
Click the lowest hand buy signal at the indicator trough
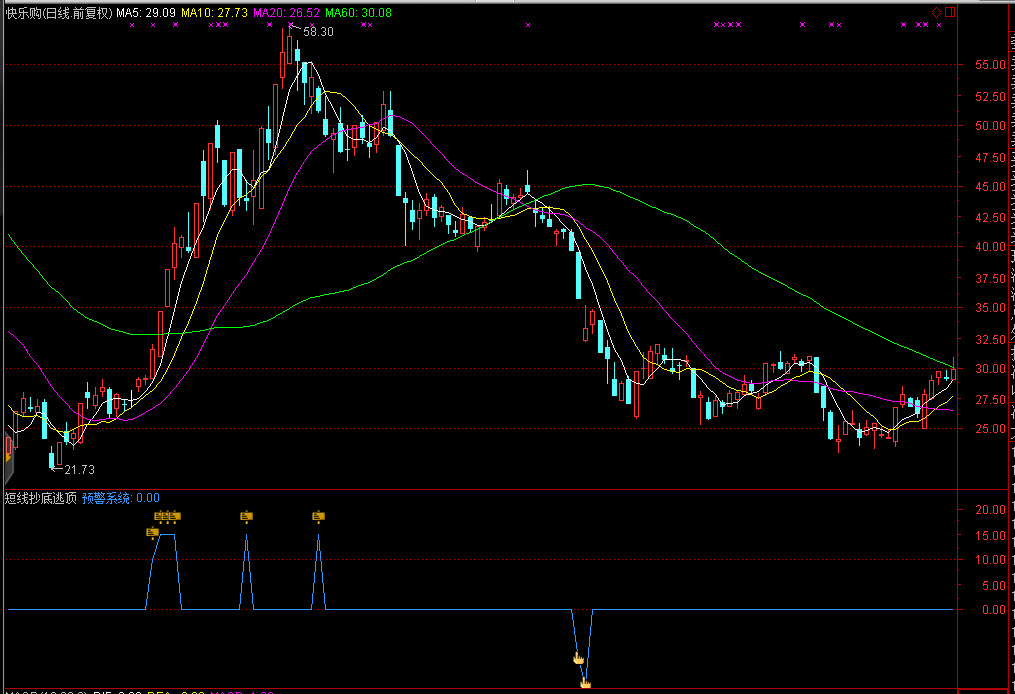click(585, 683)
